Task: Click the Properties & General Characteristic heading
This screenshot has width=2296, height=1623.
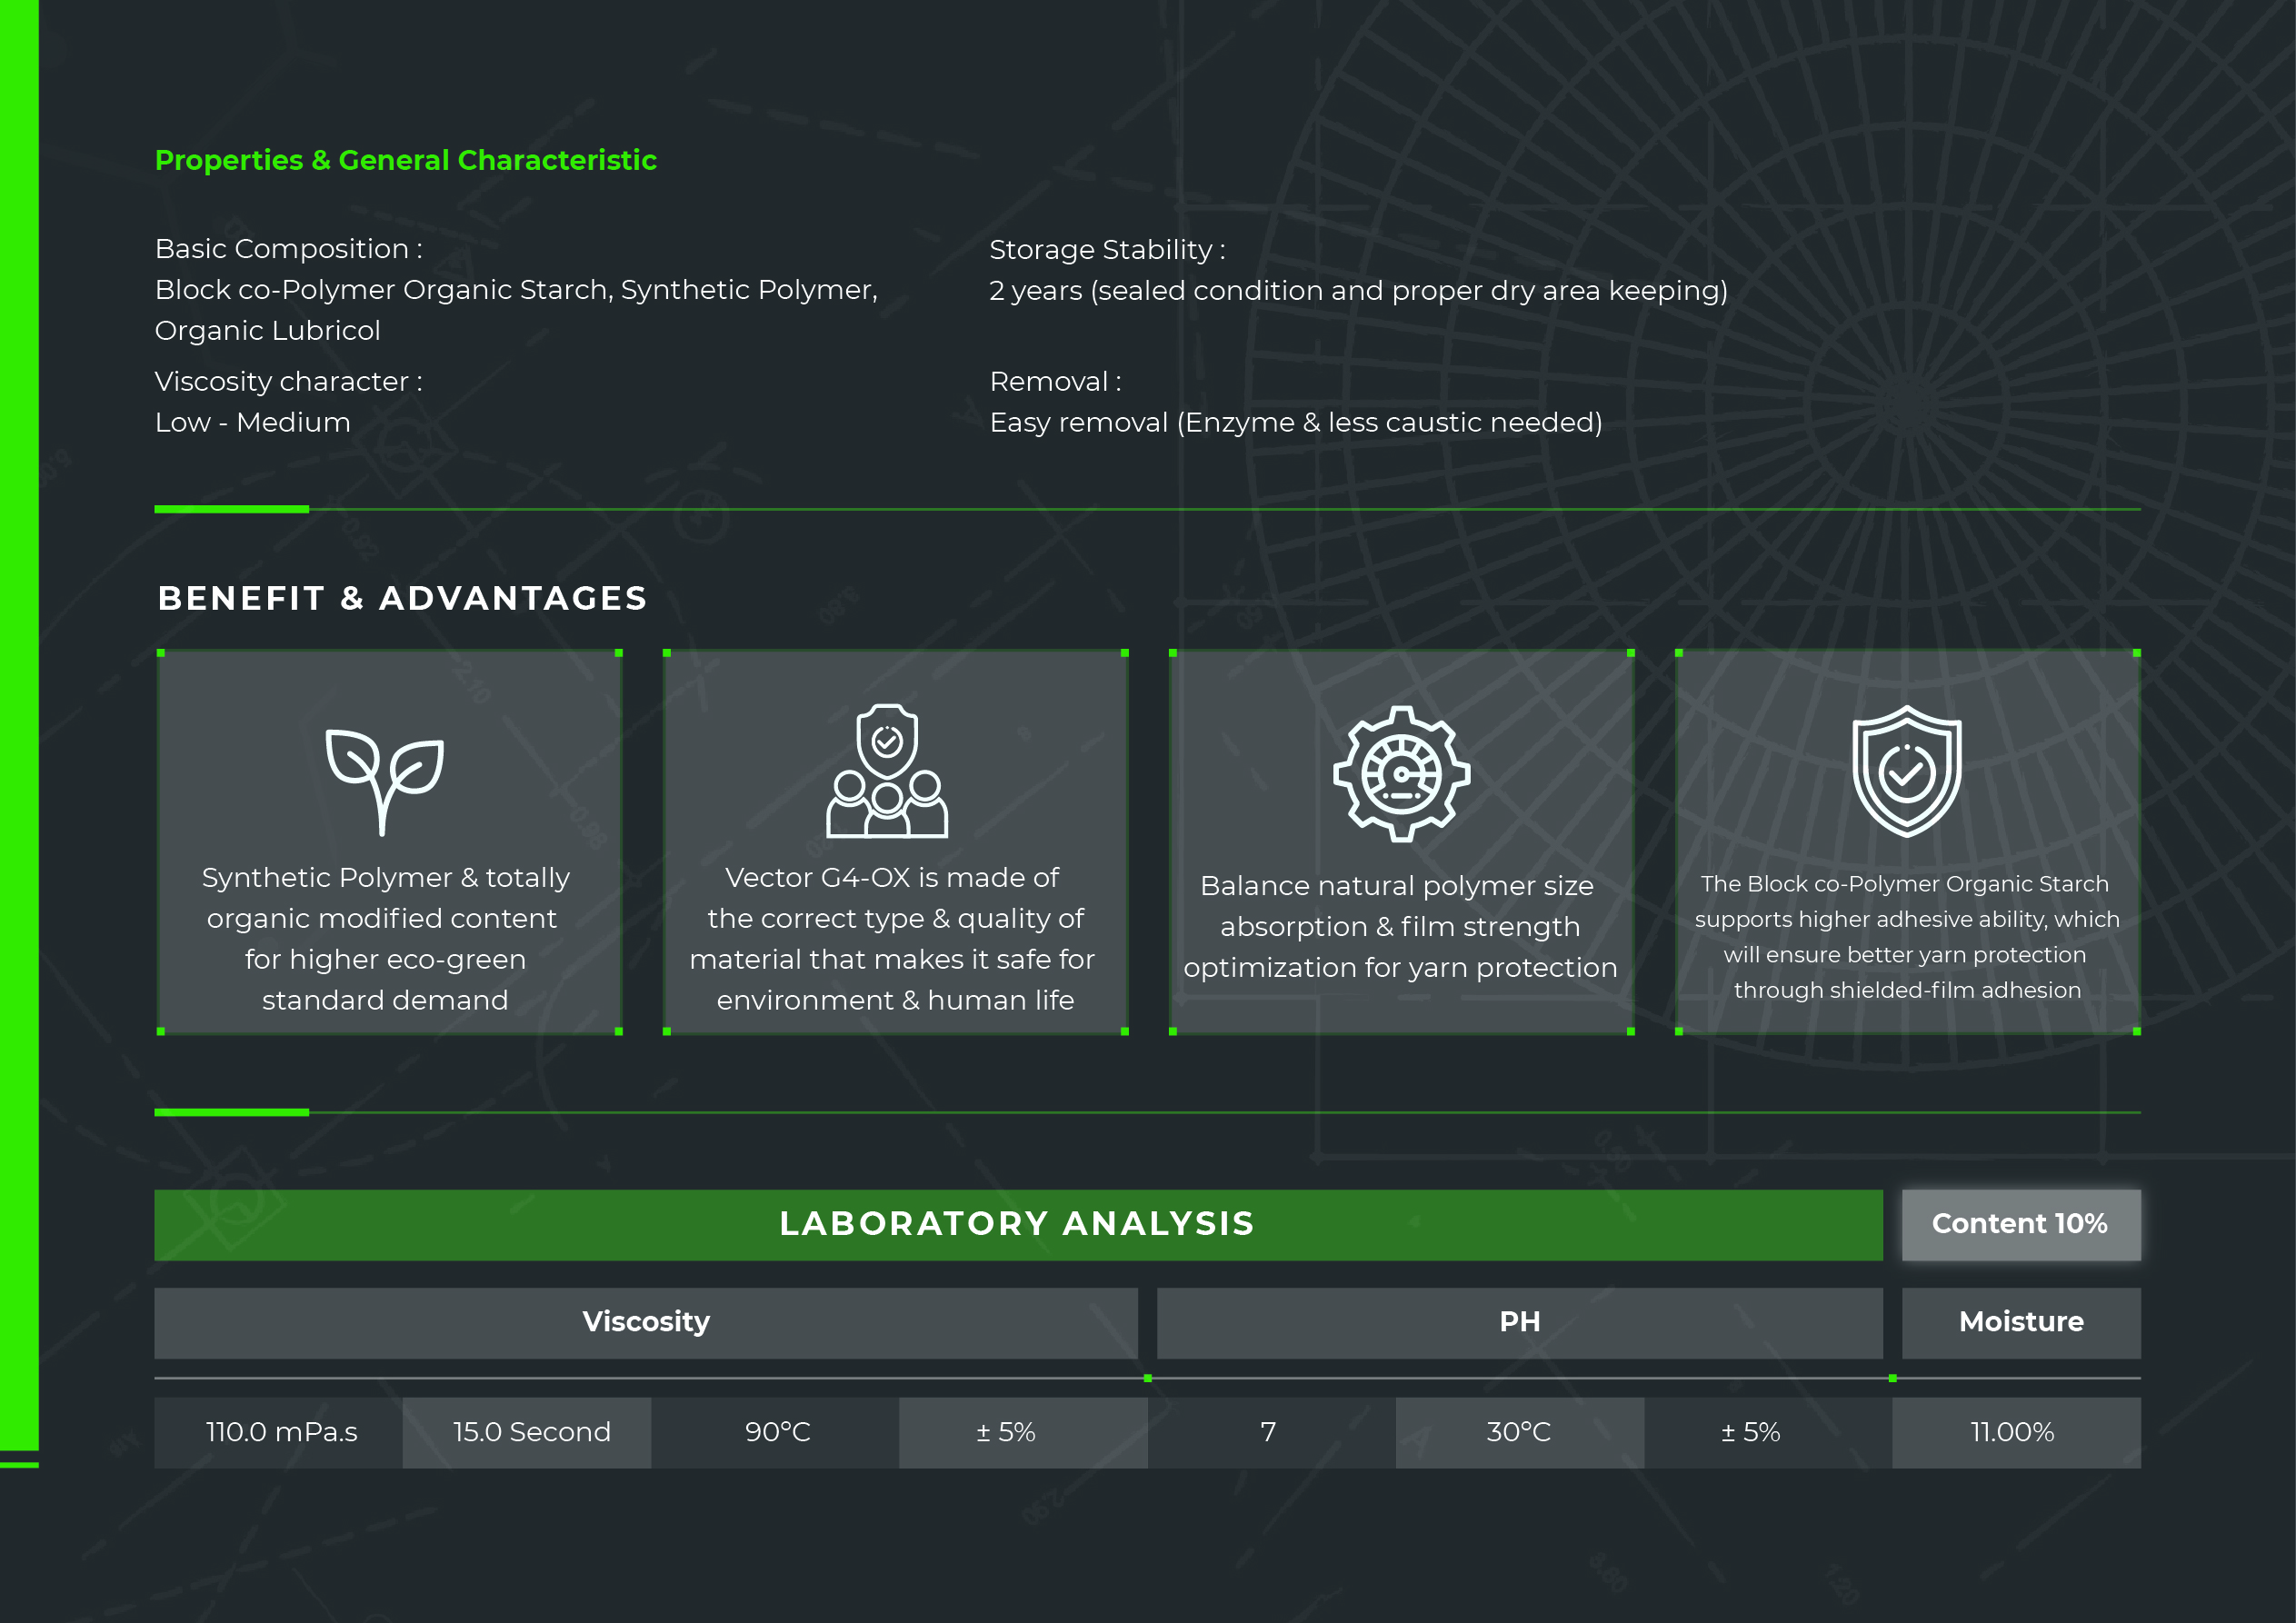Action: (x=406, y=160)
